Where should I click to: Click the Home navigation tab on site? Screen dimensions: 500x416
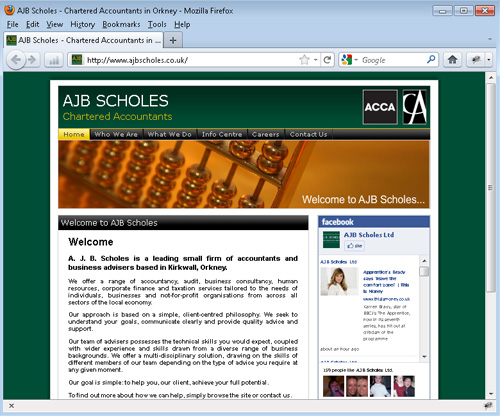74,134
